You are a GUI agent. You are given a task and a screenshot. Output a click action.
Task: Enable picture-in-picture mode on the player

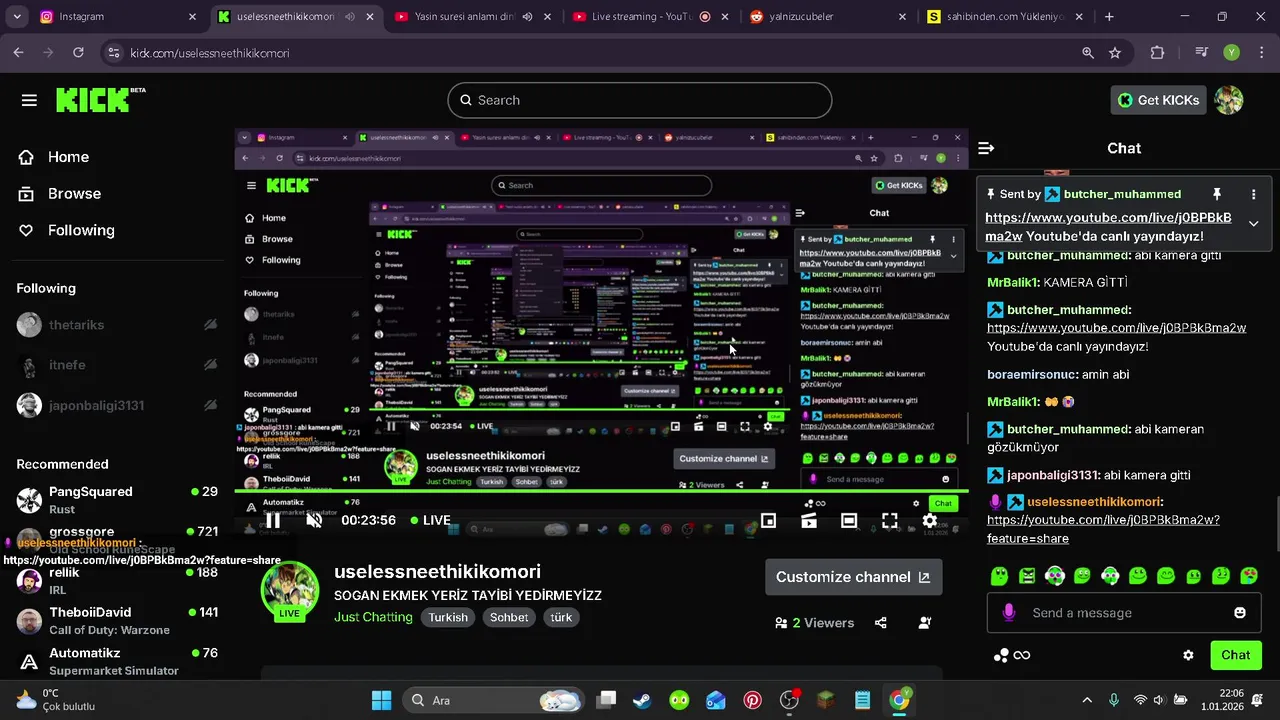pyautogui.click(x=768, y=520)
